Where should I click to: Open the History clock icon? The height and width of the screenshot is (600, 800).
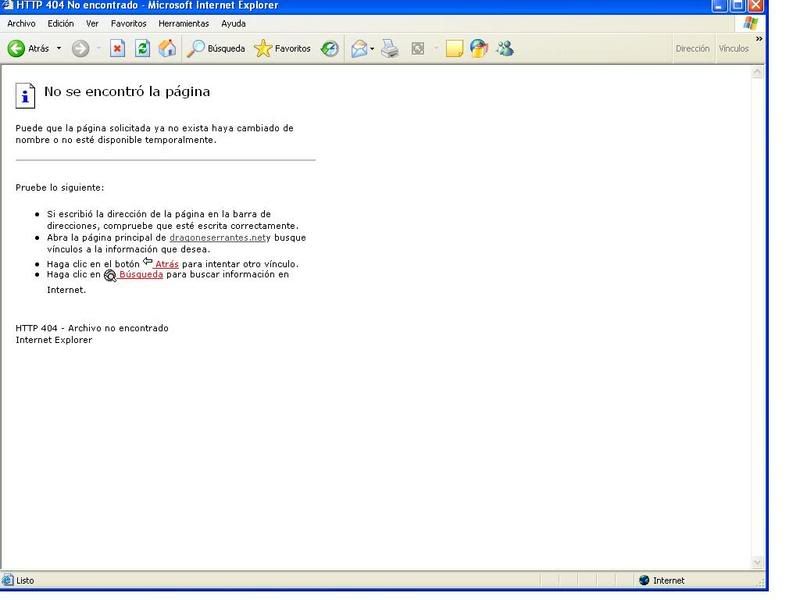pos(330,49)
